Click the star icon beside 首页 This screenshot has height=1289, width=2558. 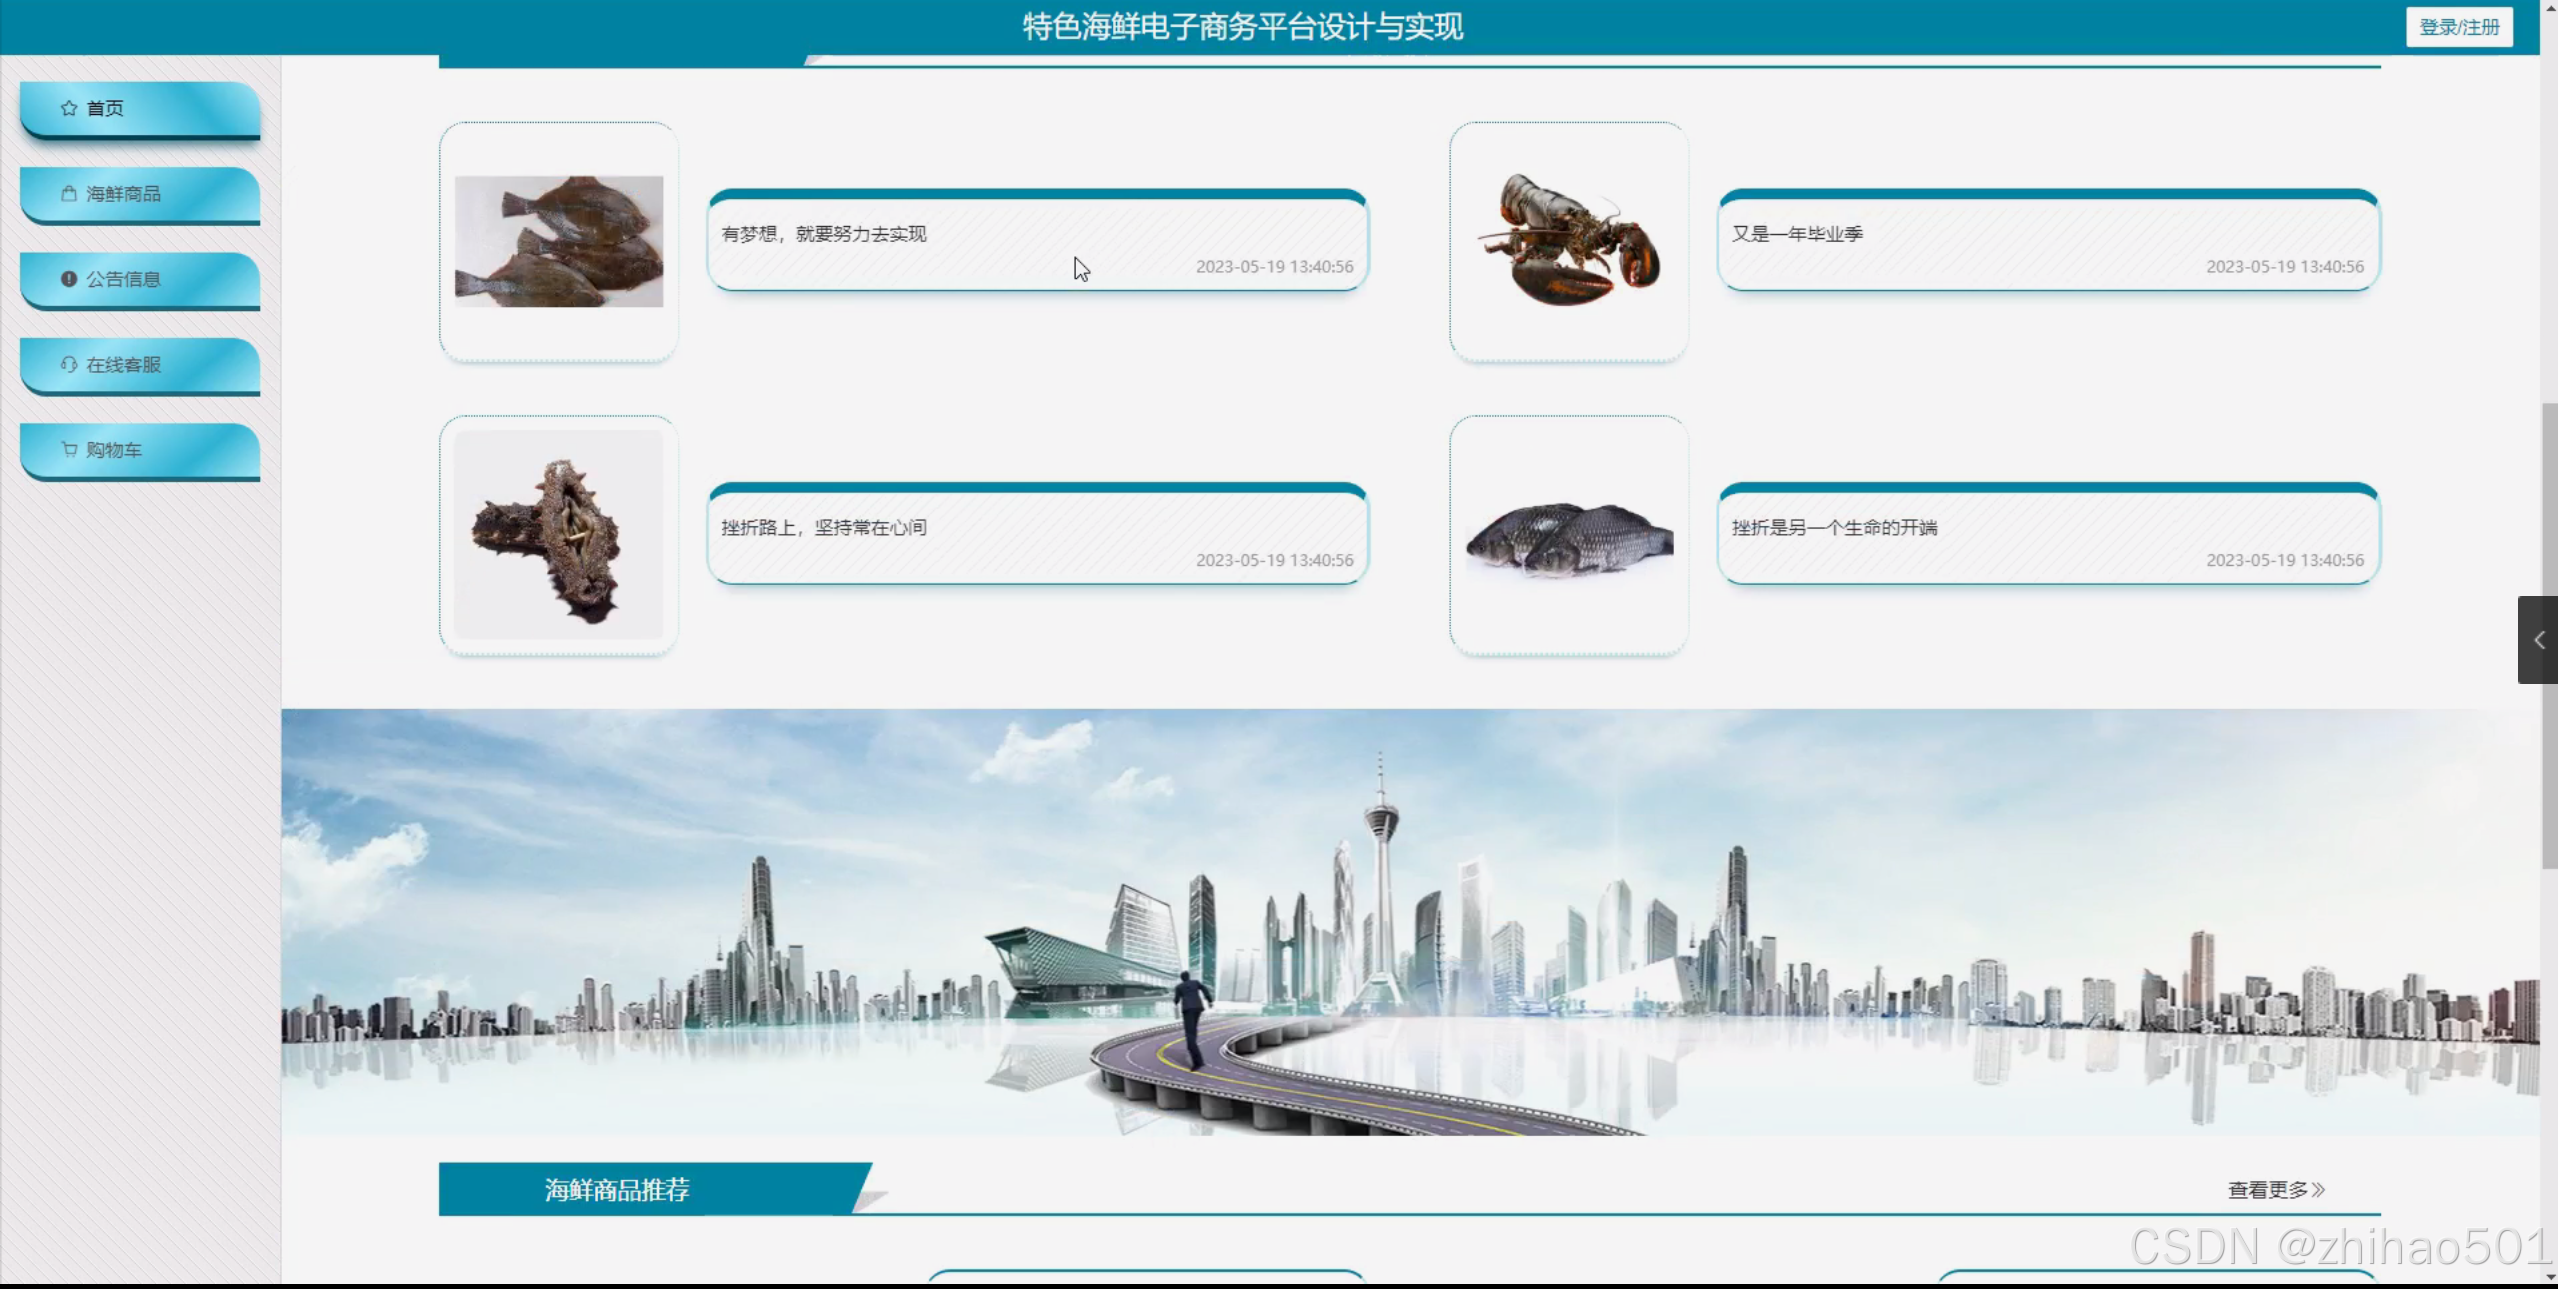[x=69, y=108]
